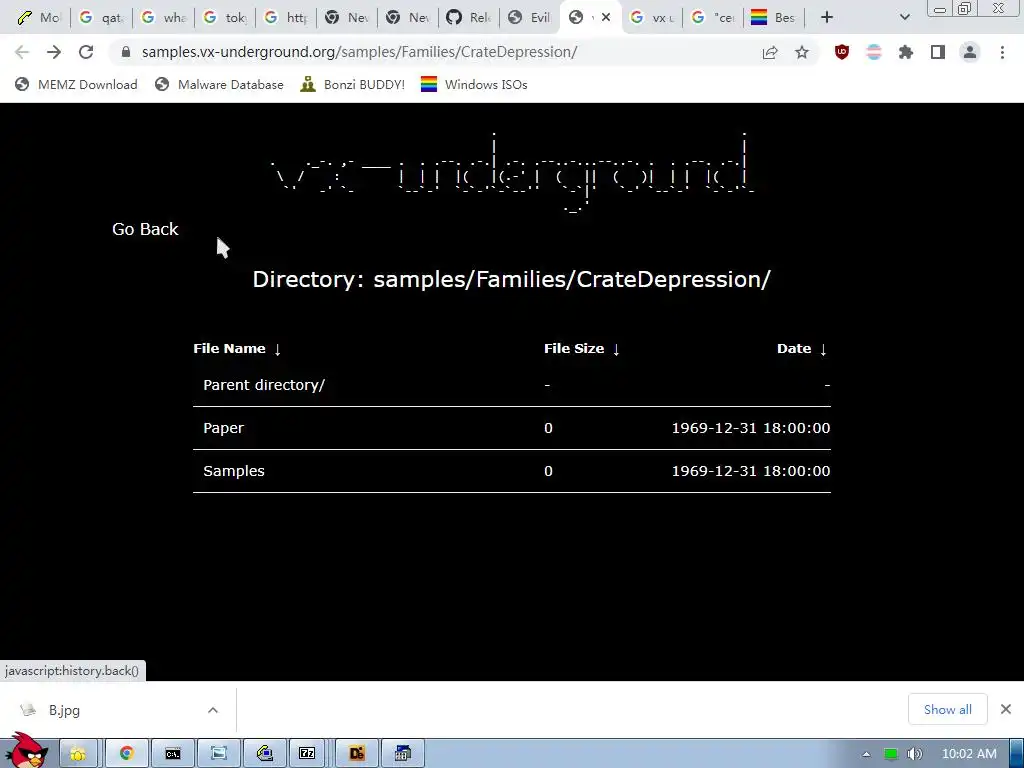Expand B.jpg download options chevron
Screen dimensions: 1024x768
pyautogui.click(x=213, y=710)
